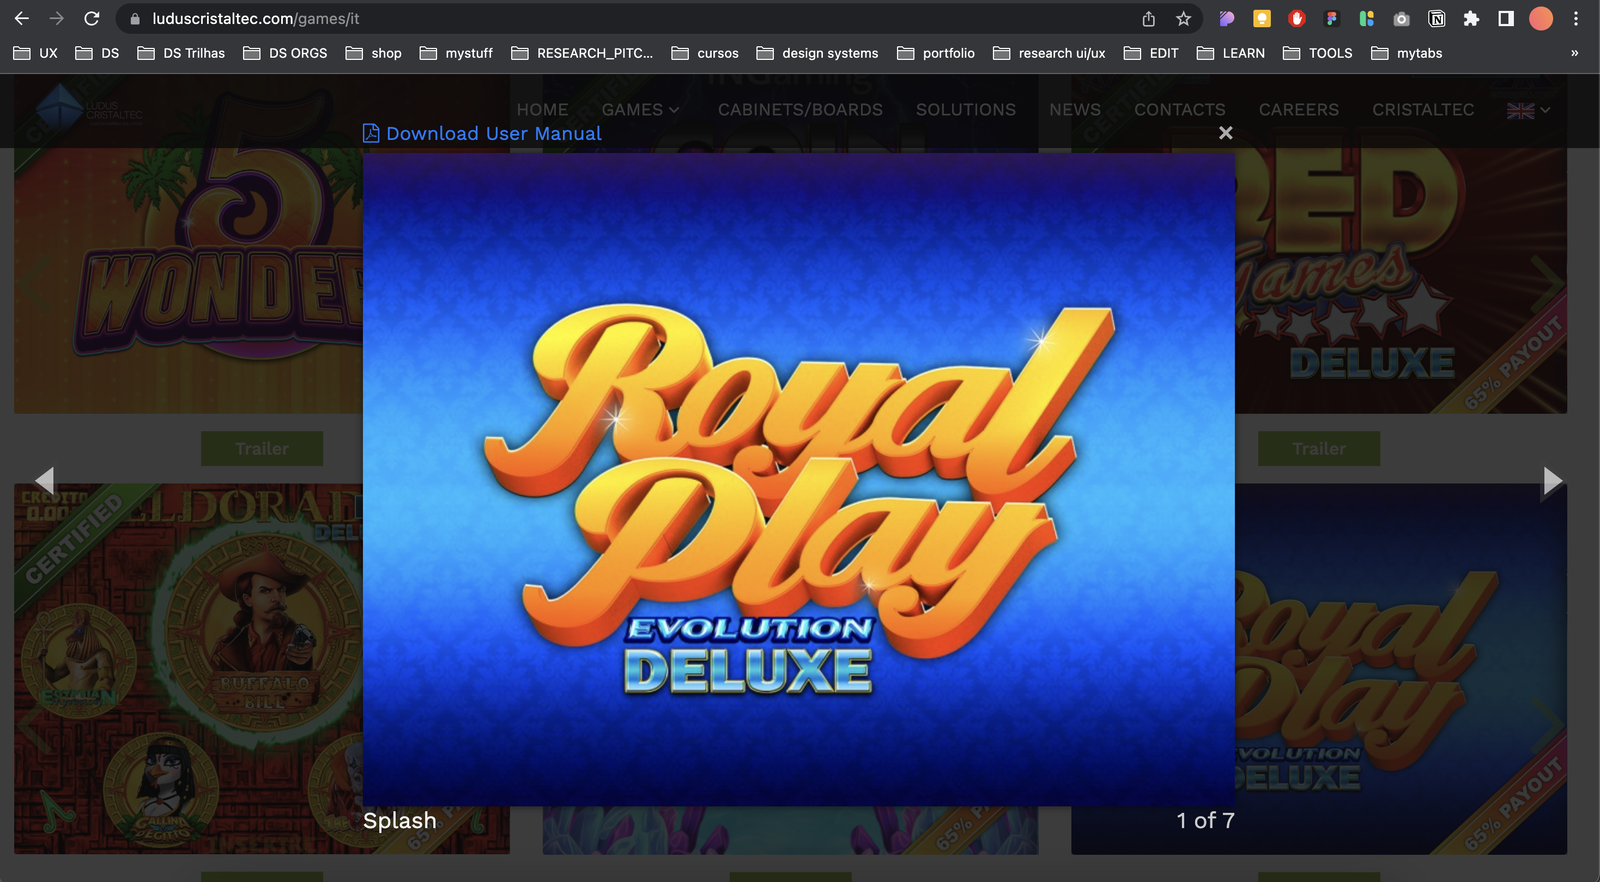Open the UX bookmarks folder
Screen dimensions: 1600x882
(36, 53)
